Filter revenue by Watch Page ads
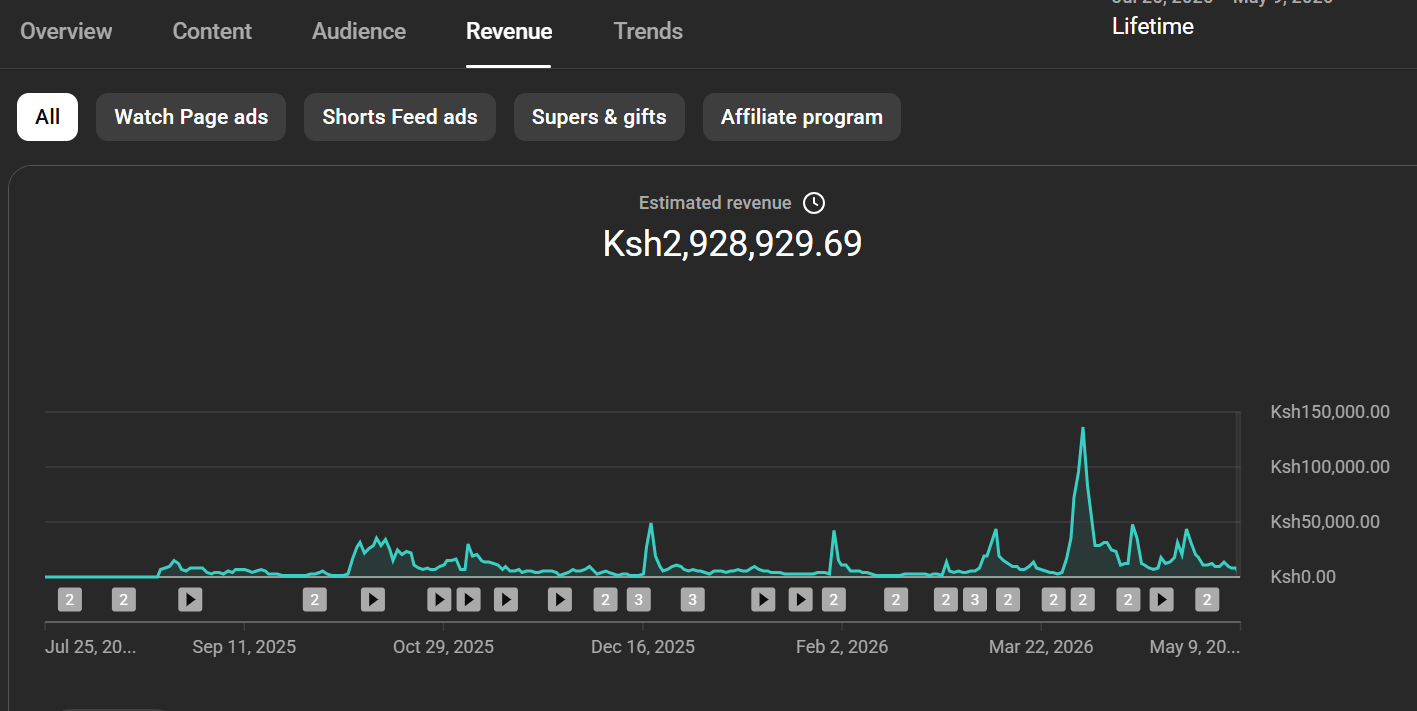 pos(191,117)
